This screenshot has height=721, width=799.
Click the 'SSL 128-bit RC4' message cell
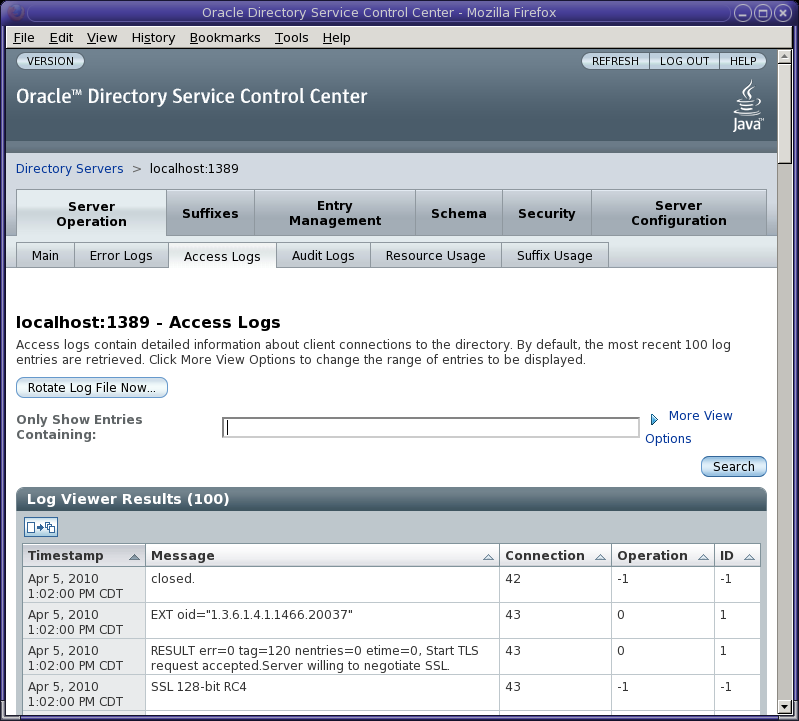click(322, 693)
